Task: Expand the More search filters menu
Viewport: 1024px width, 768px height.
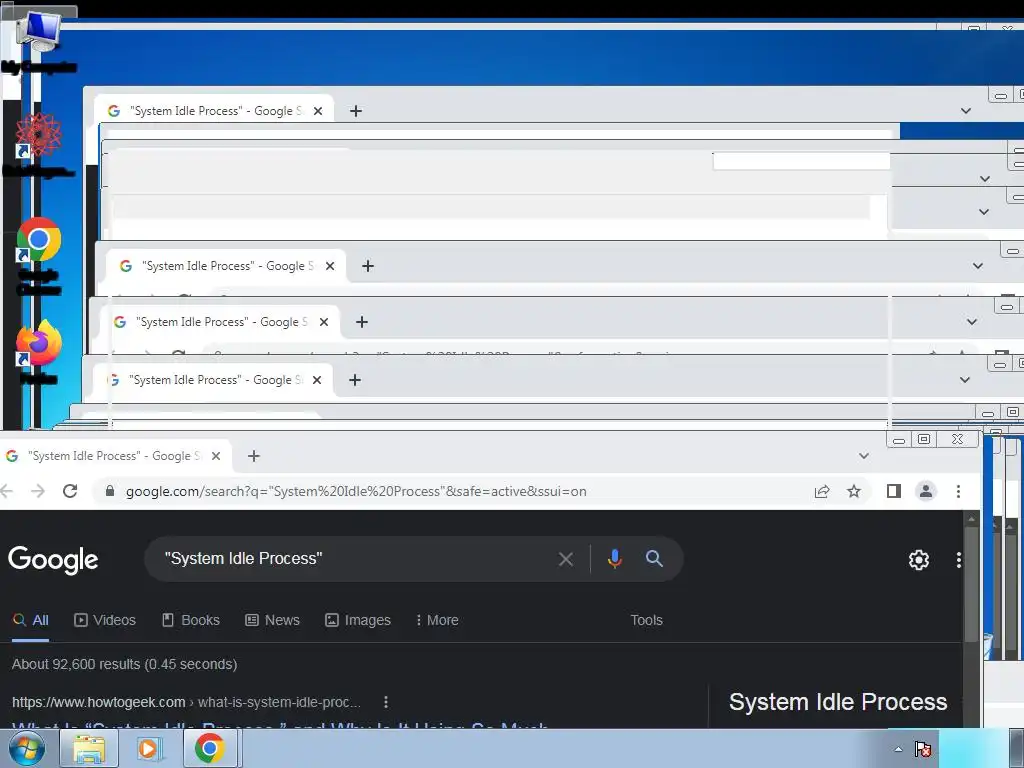Action: [x=438, y=620]
